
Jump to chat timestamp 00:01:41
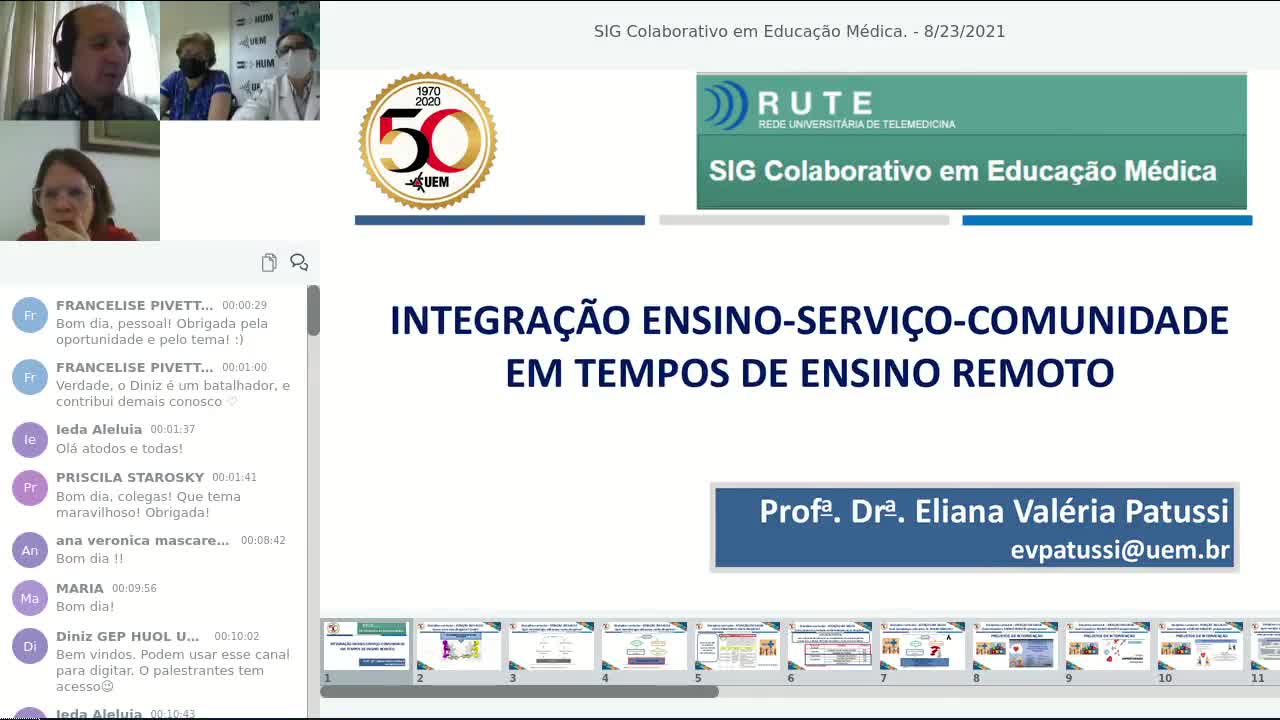(235, 478)
